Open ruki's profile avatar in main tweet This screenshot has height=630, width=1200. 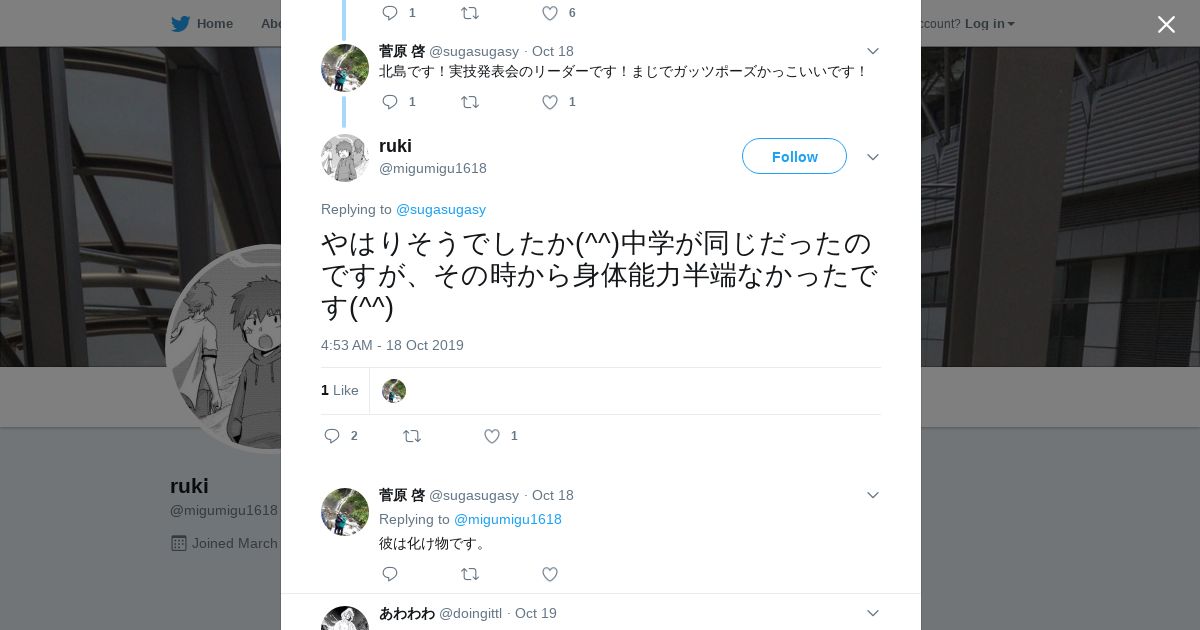(x=345, y=158)
